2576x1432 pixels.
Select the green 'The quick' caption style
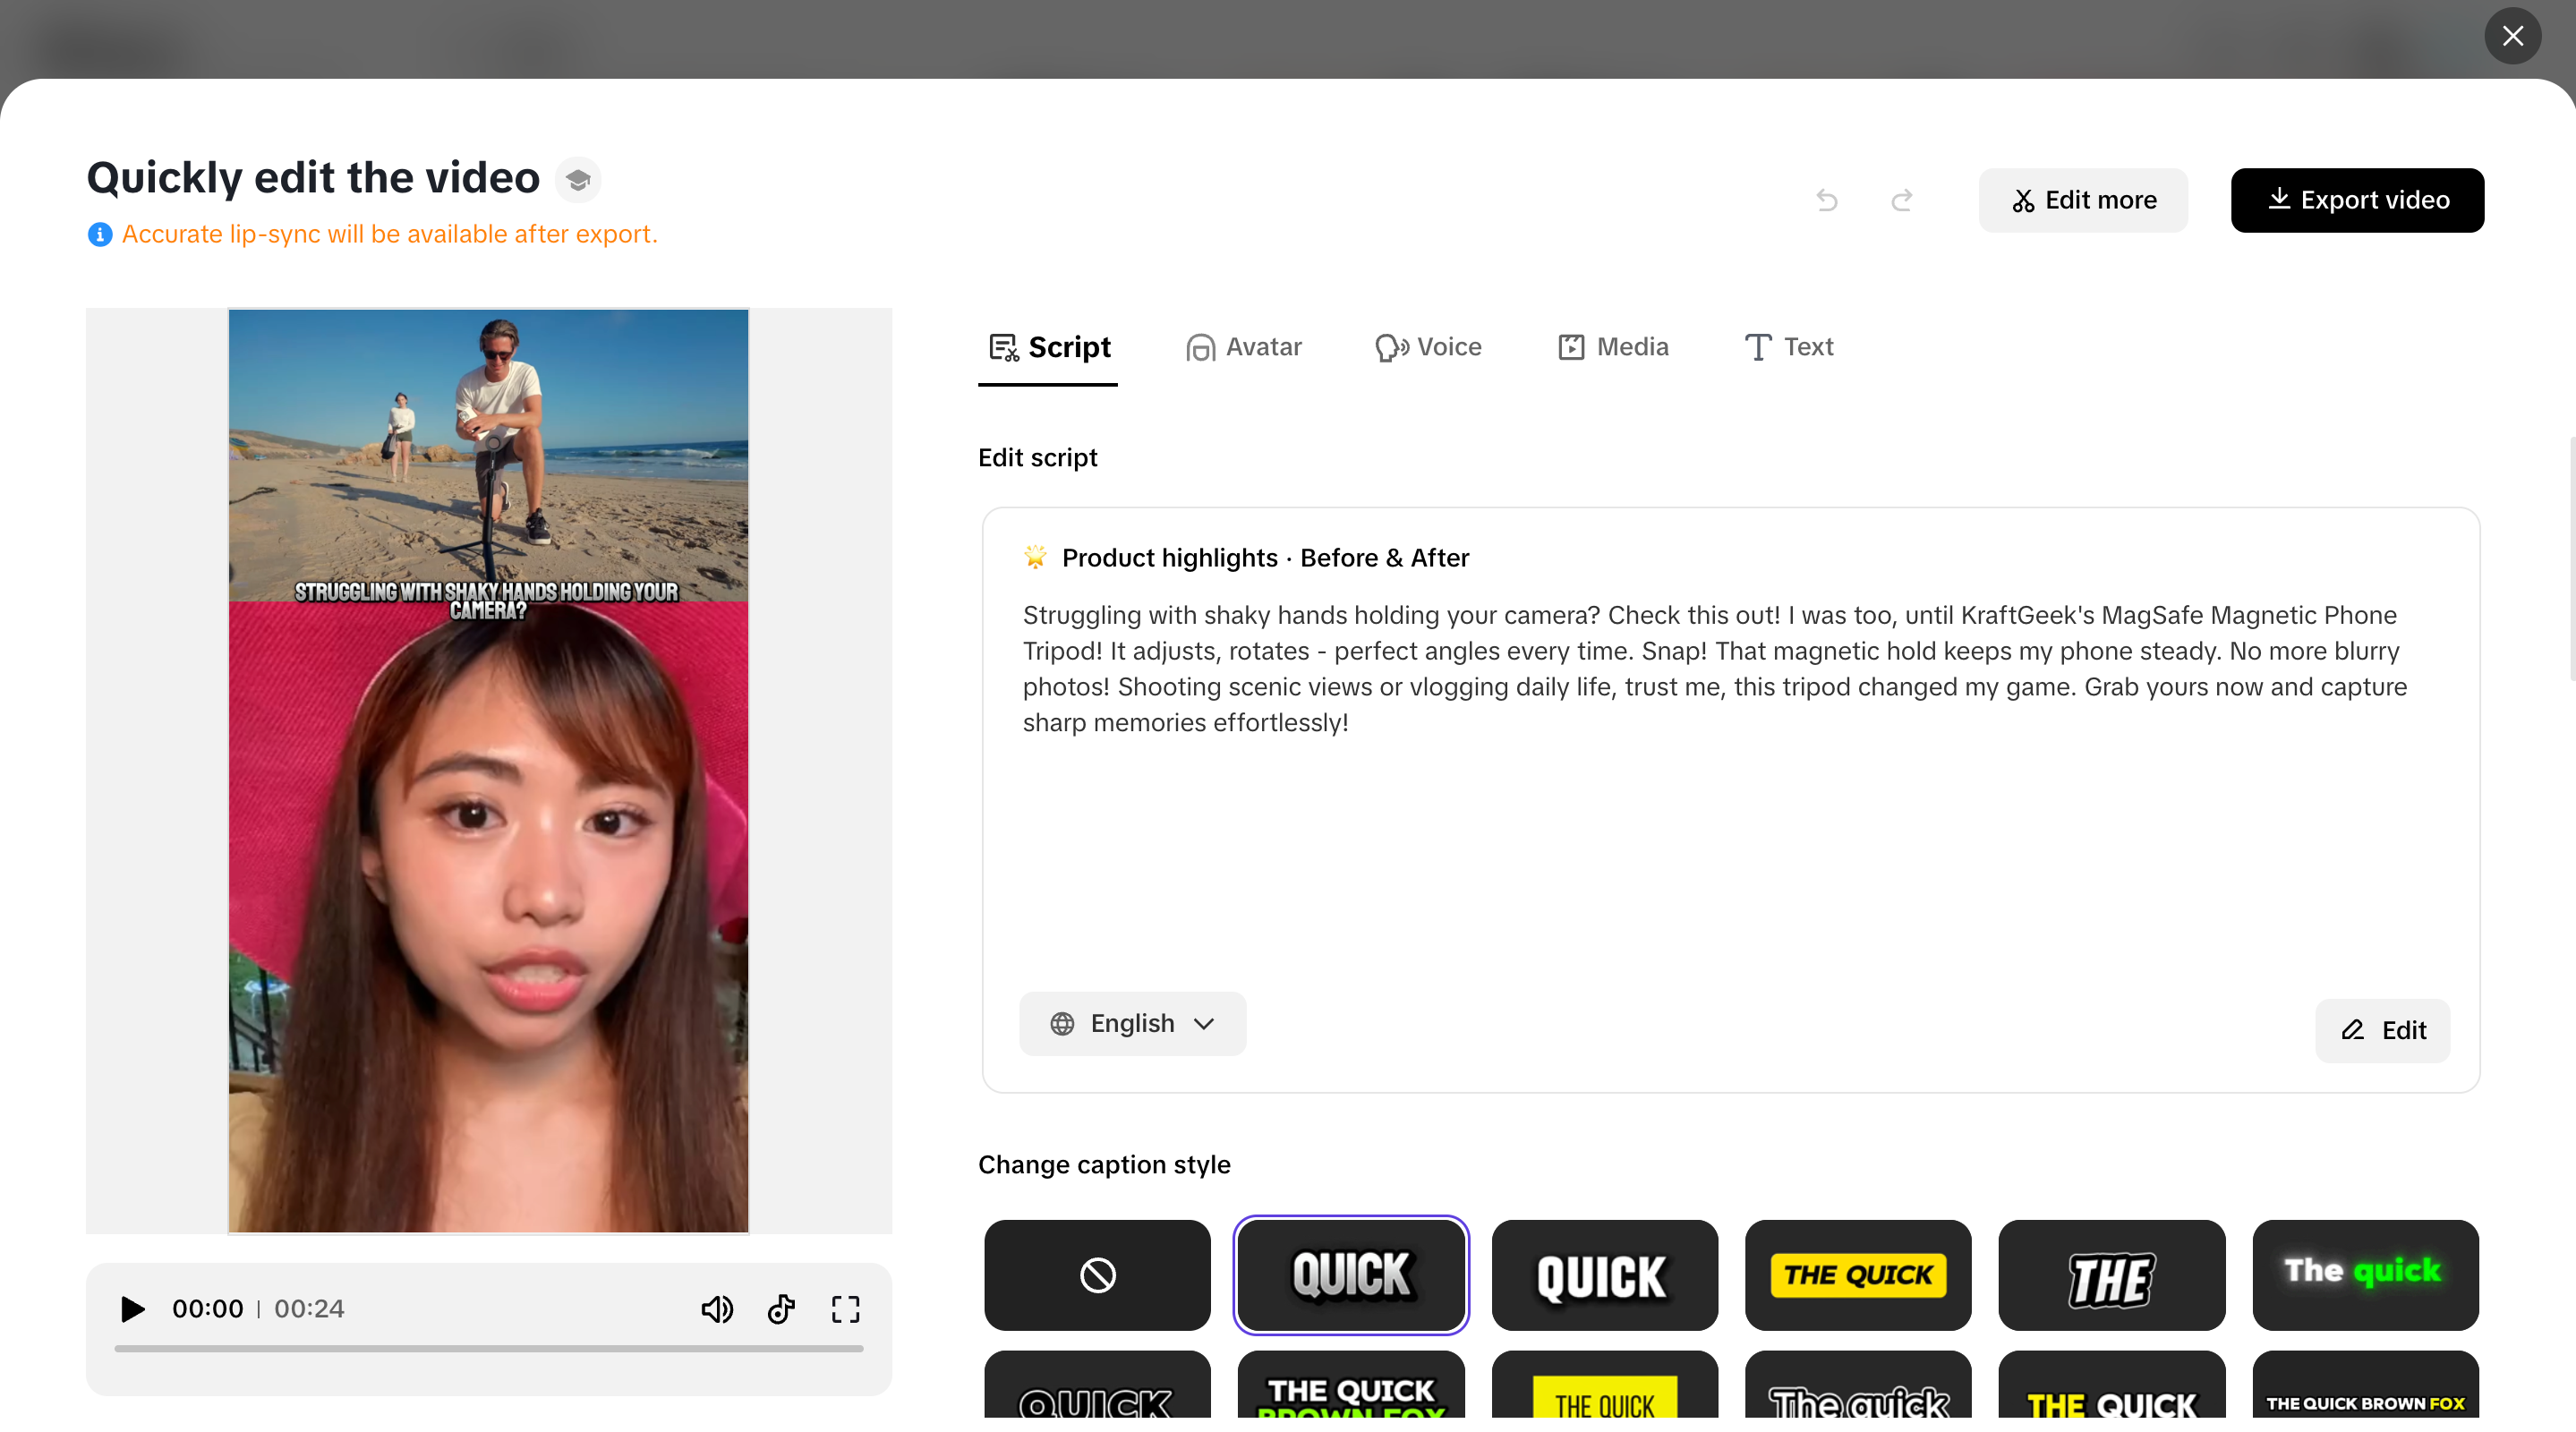2365,1275
